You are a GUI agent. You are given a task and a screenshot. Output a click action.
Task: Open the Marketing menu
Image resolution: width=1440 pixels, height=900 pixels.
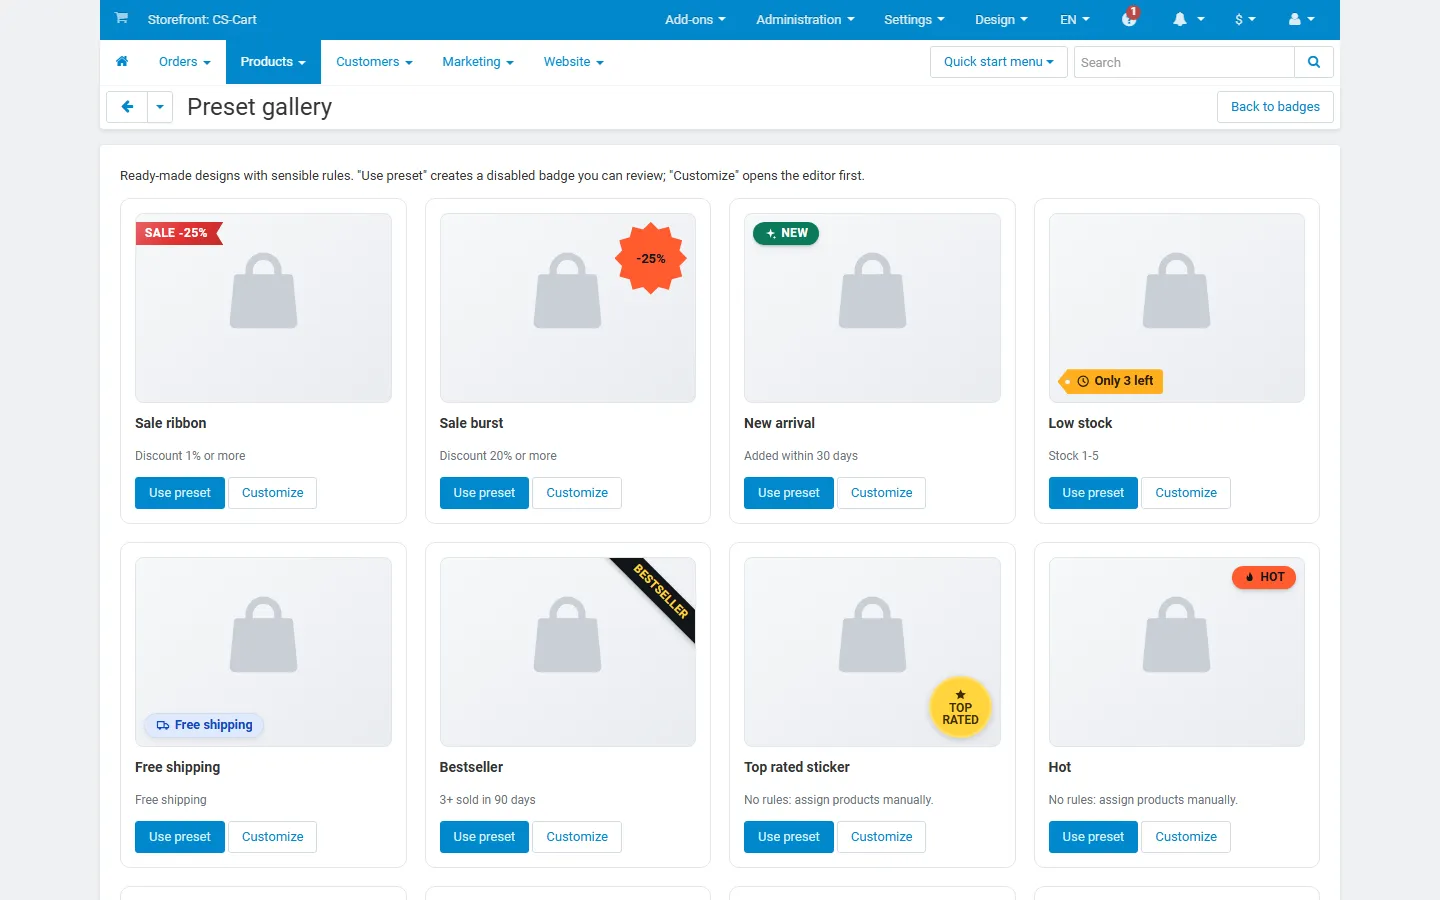(478, 62)
